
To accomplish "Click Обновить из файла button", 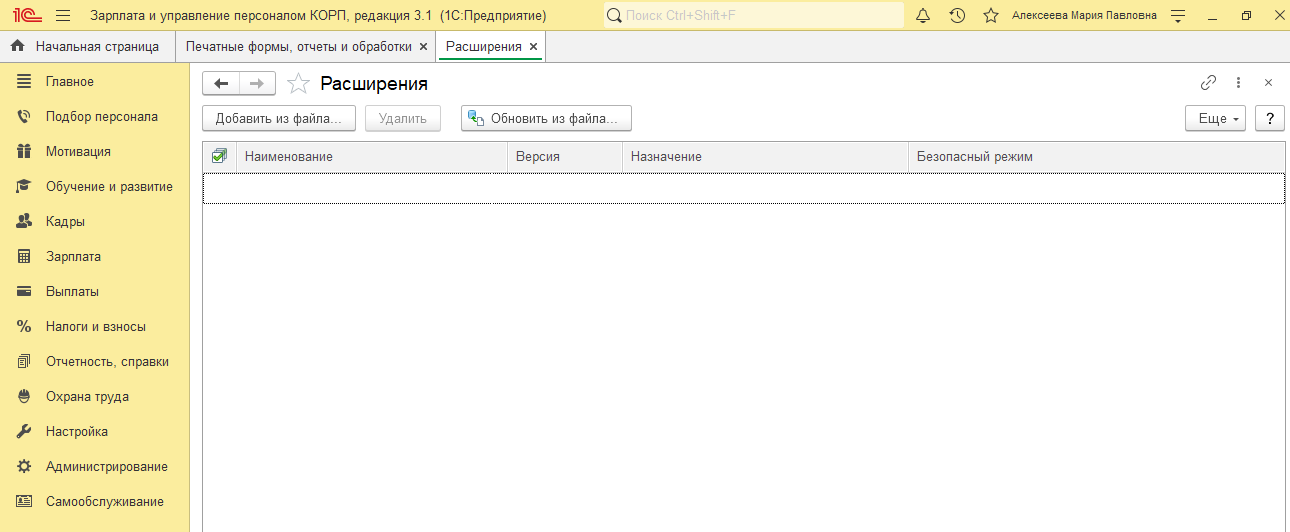I will coord(546,119).
